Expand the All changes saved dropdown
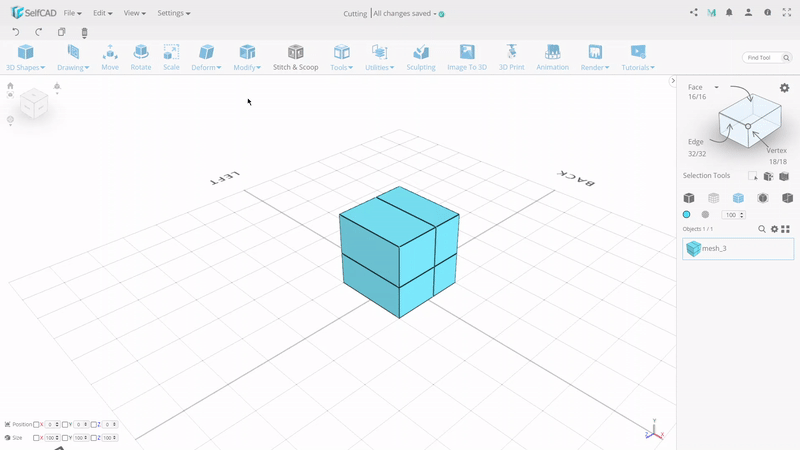Screen dimensions: 800x450 point(435,14)
